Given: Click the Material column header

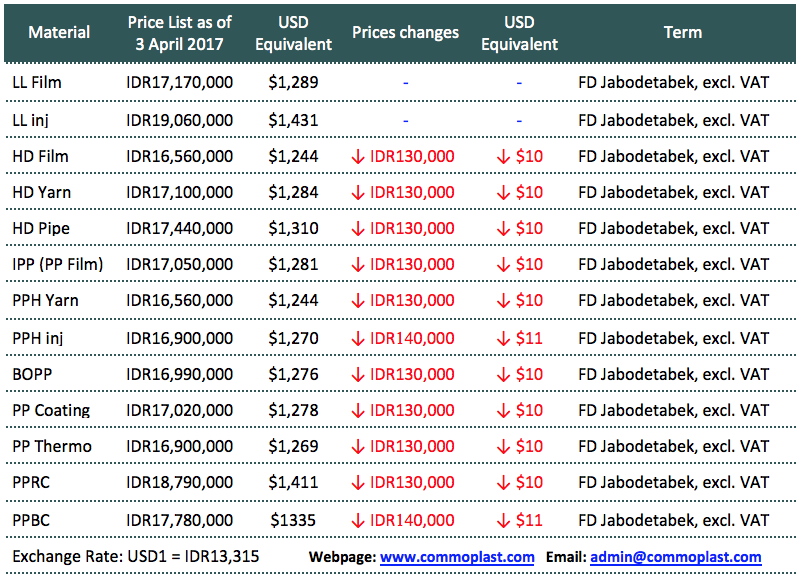Looking at the screenshot, I should (57, 33).
